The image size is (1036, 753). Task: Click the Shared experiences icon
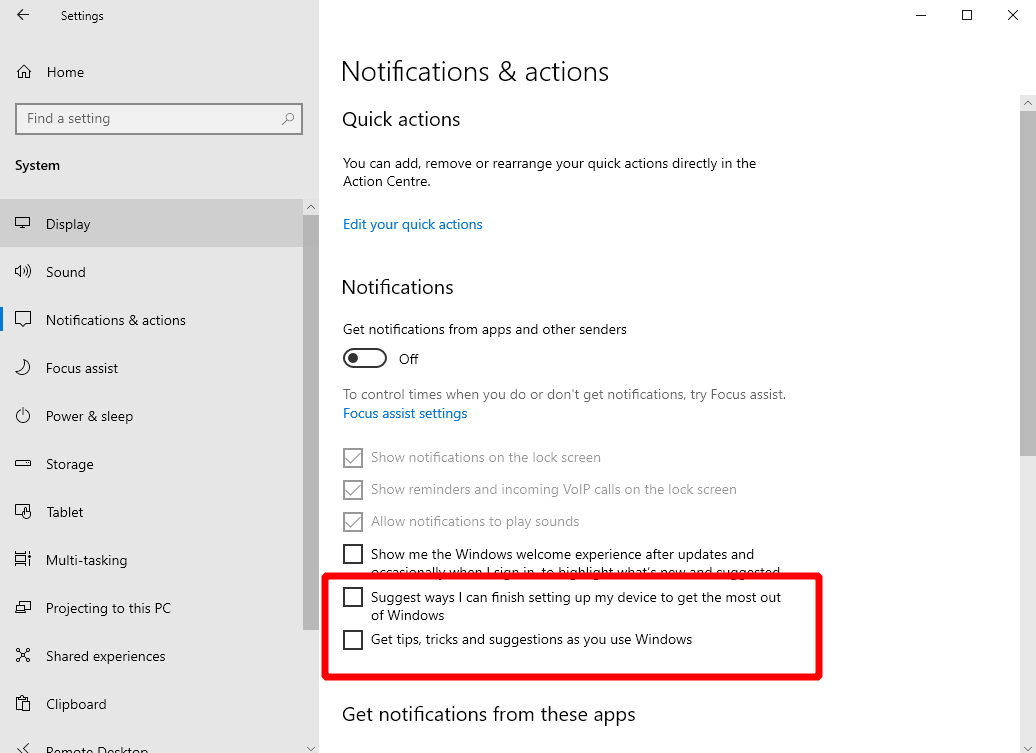(23, 655)
